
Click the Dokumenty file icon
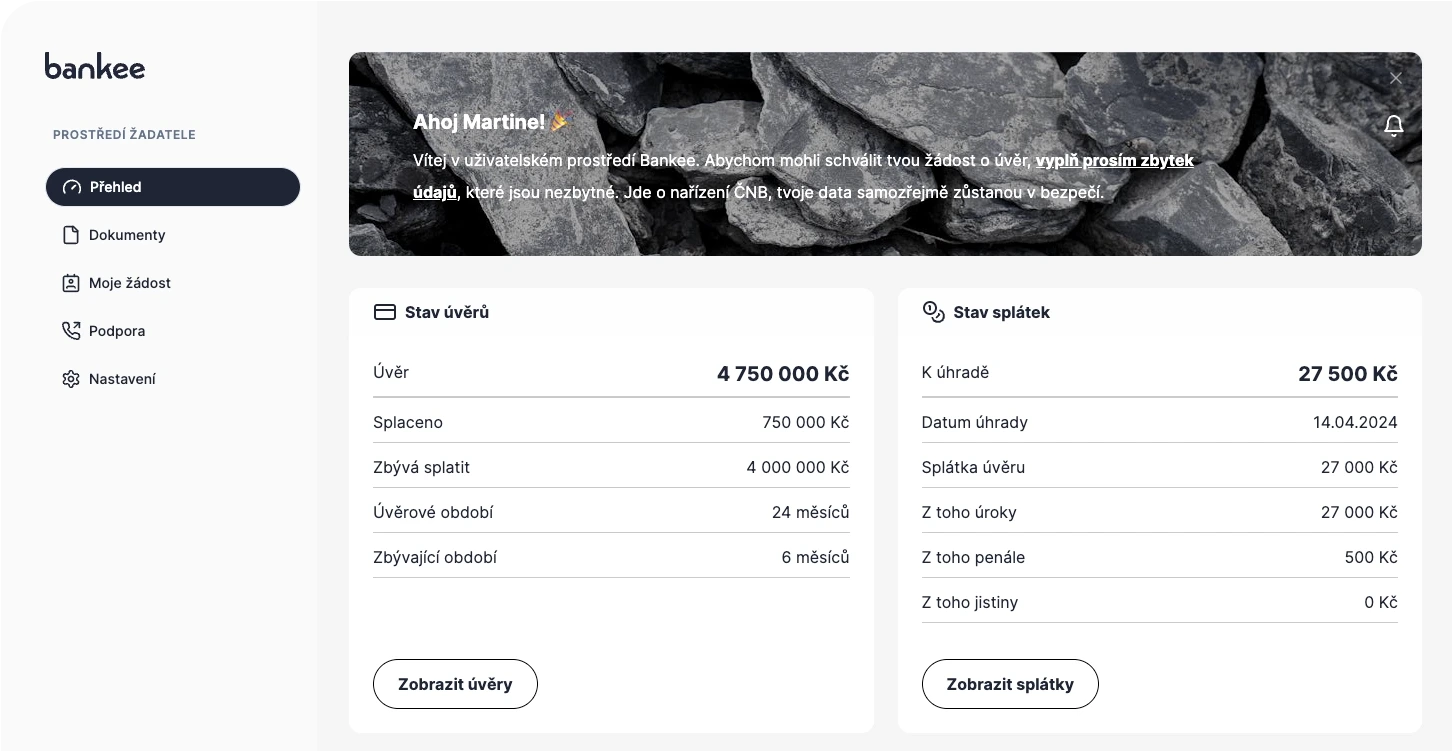click(x=71, y=235)
